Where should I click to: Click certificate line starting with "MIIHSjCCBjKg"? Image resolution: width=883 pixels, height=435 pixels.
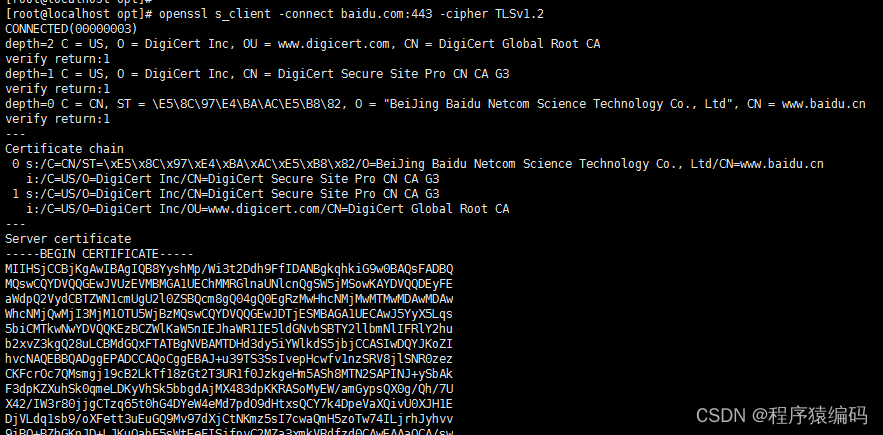point(229,269)
